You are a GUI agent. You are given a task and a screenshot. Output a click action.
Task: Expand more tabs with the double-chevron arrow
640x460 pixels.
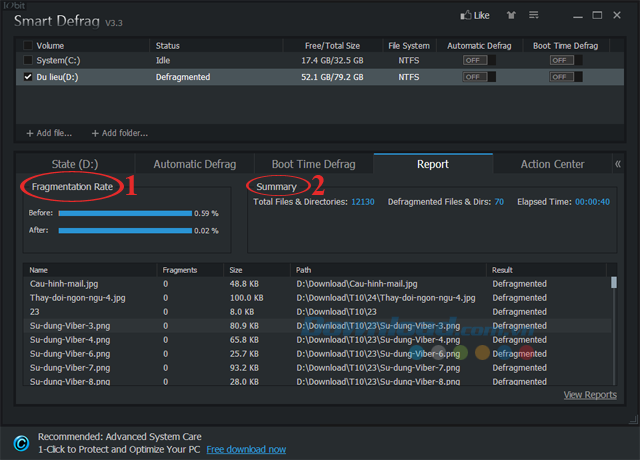[617, 164]
